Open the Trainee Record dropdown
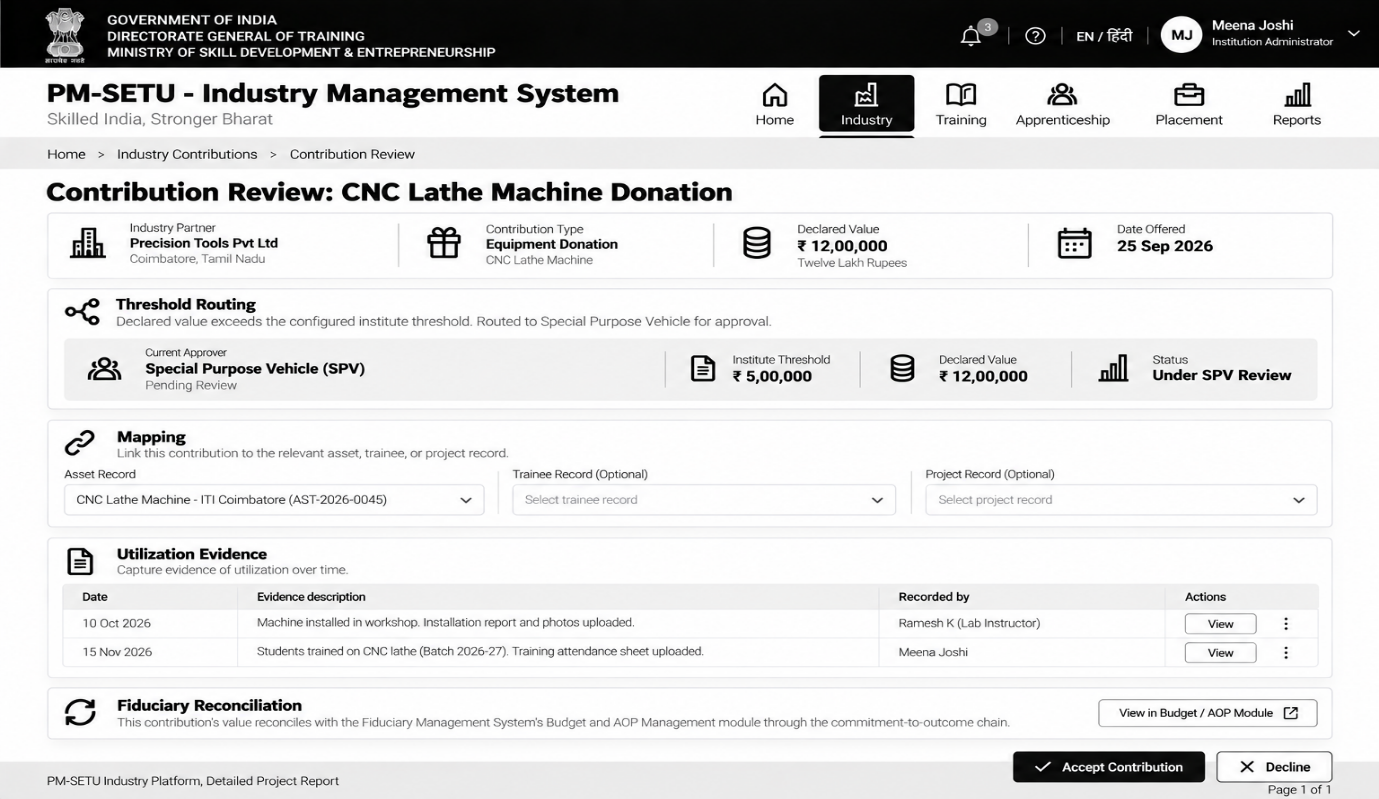Screen dimensions: 1379x799 [x=704, y=500]
